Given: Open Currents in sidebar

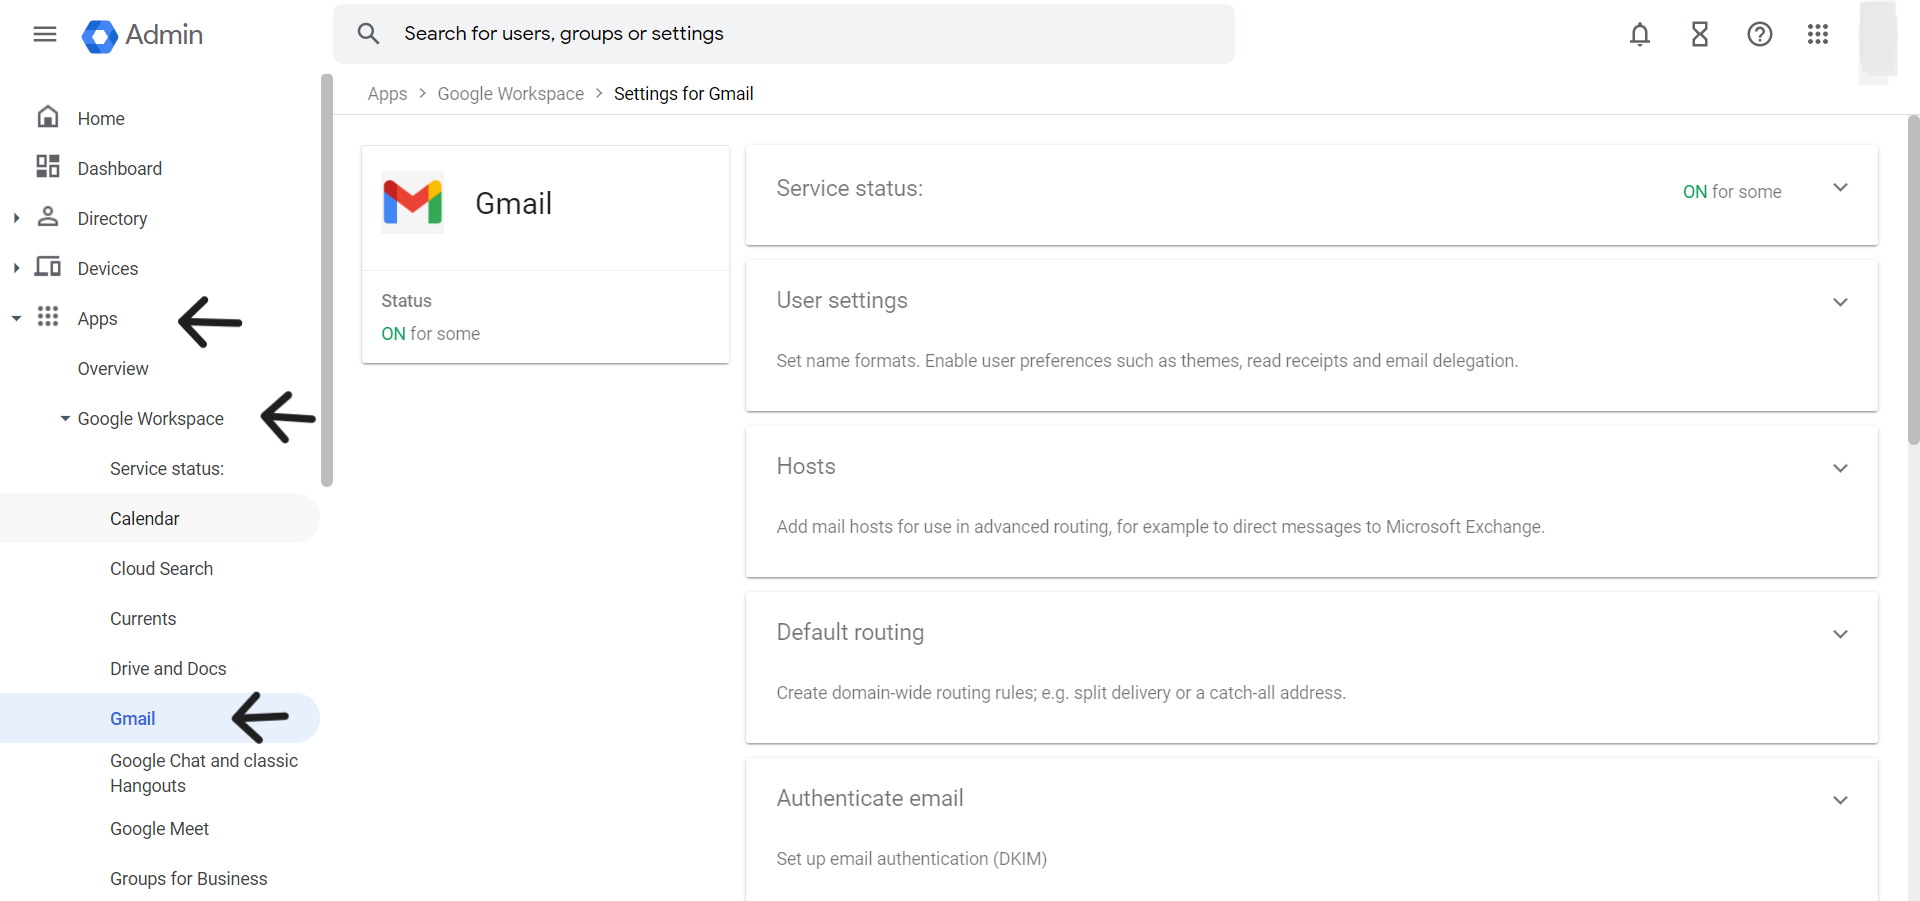Looking at the screenshot, I should [143, 618].
